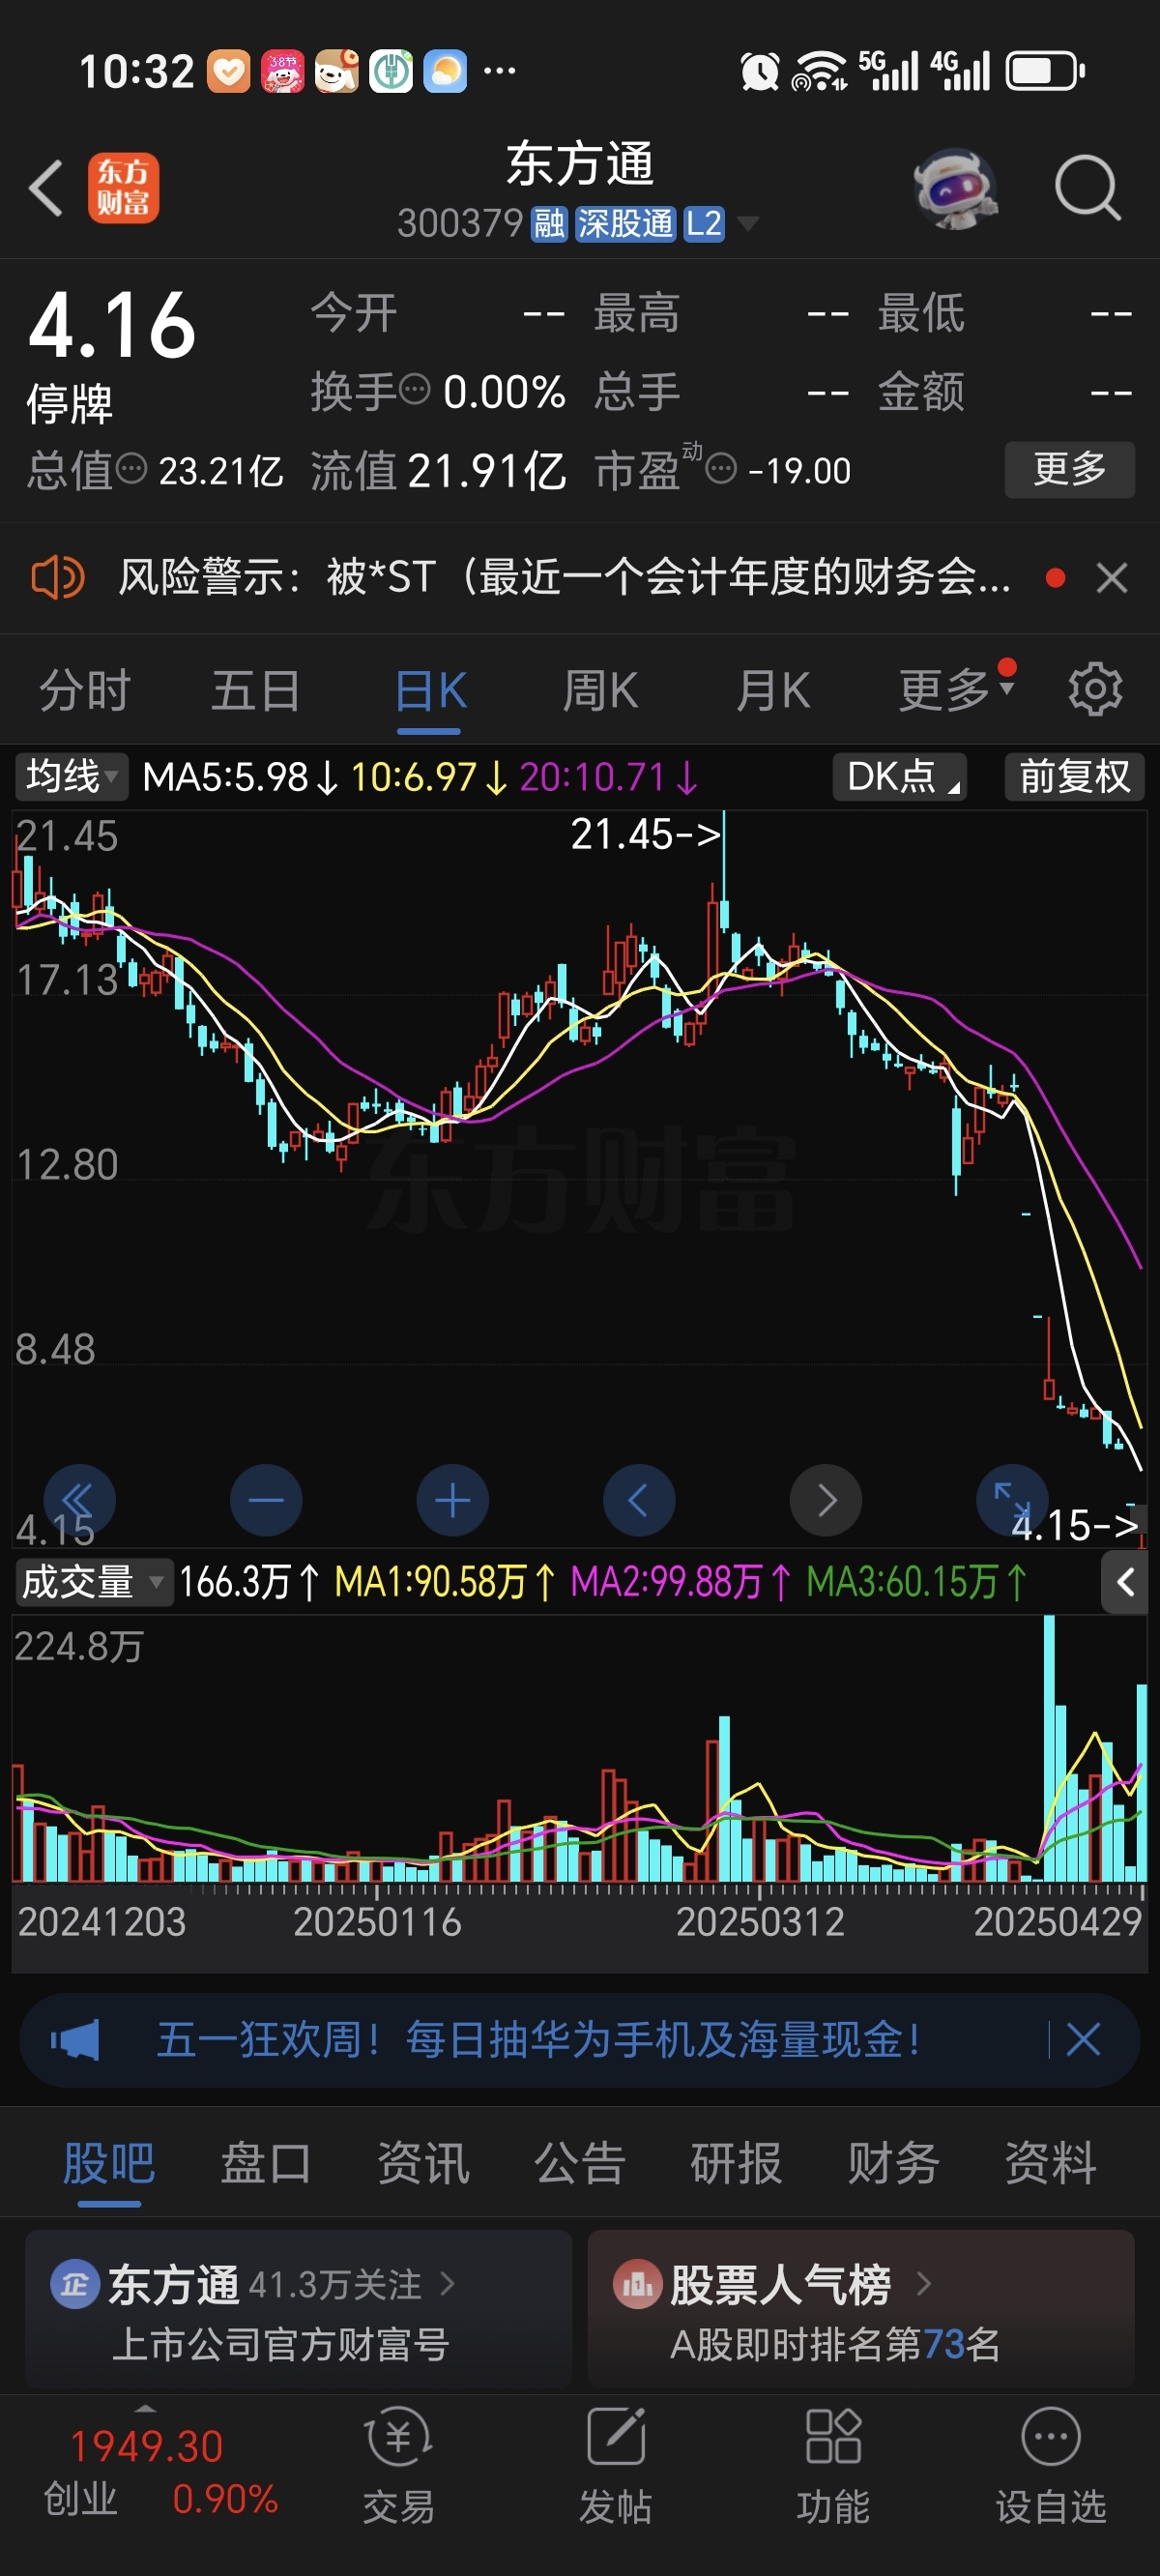Jump chart to earliest with double-arrow

click(x=79, y=1500)
